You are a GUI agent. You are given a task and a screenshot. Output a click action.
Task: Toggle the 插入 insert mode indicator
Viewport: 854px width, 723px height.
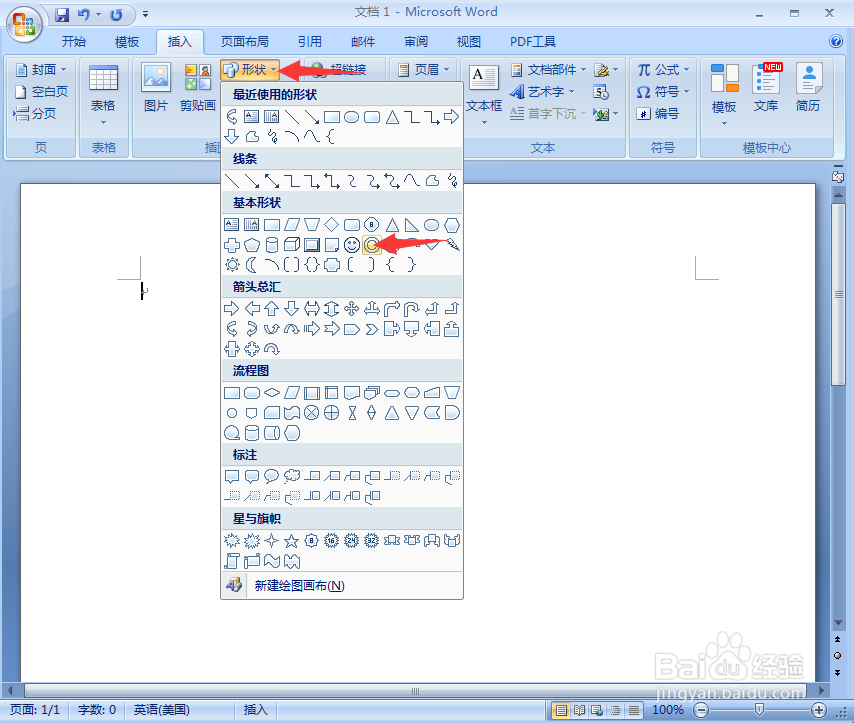(x=255, y=710)
